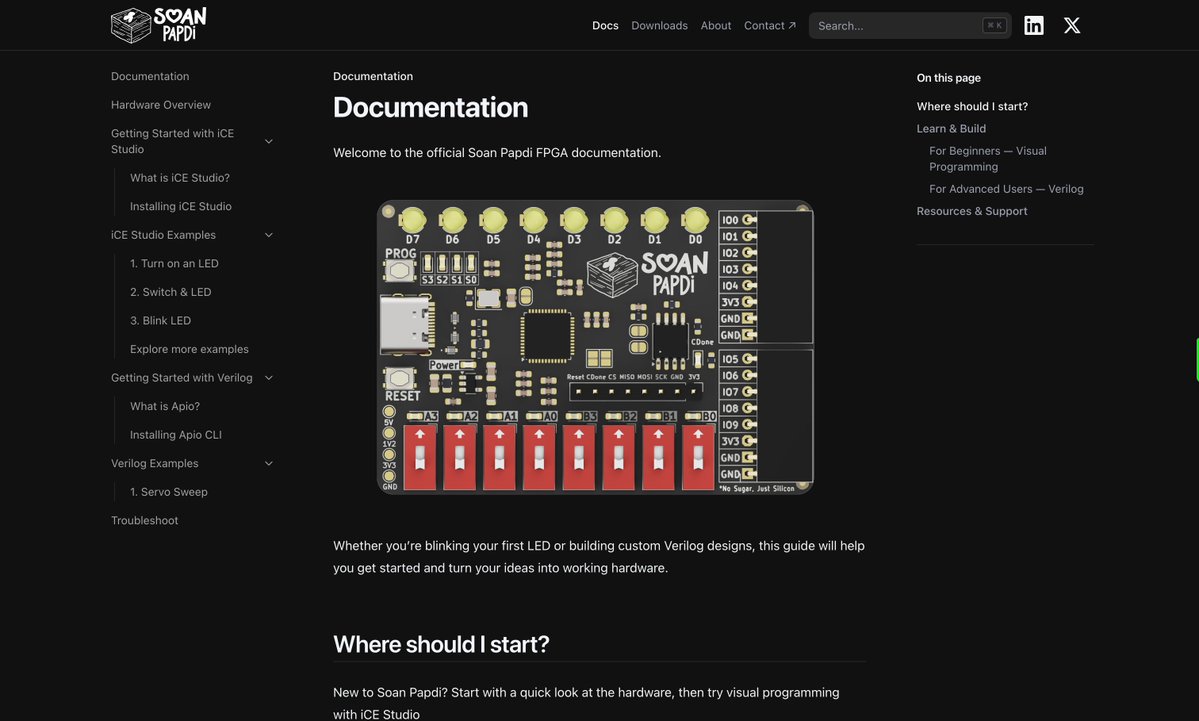1199x721 pixels.
Task: Open Explore more examples link
Action: pos(189,349)
